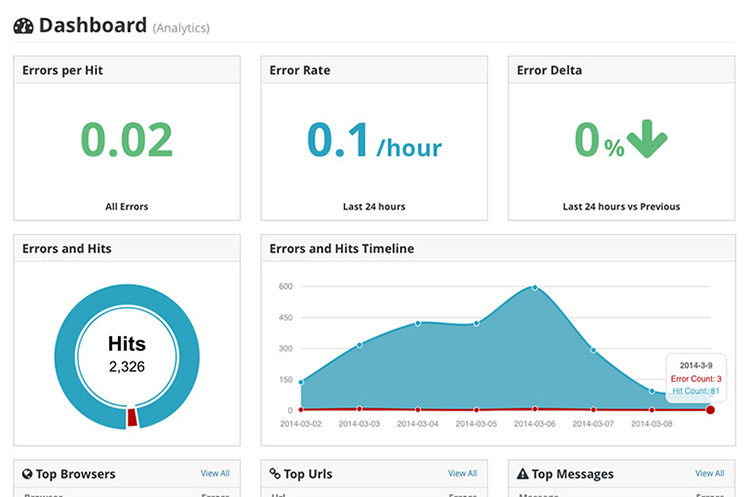This screenshot has height=497, width=750.
Task: Click the 600 y-axis label
Action: coord(286,287)
